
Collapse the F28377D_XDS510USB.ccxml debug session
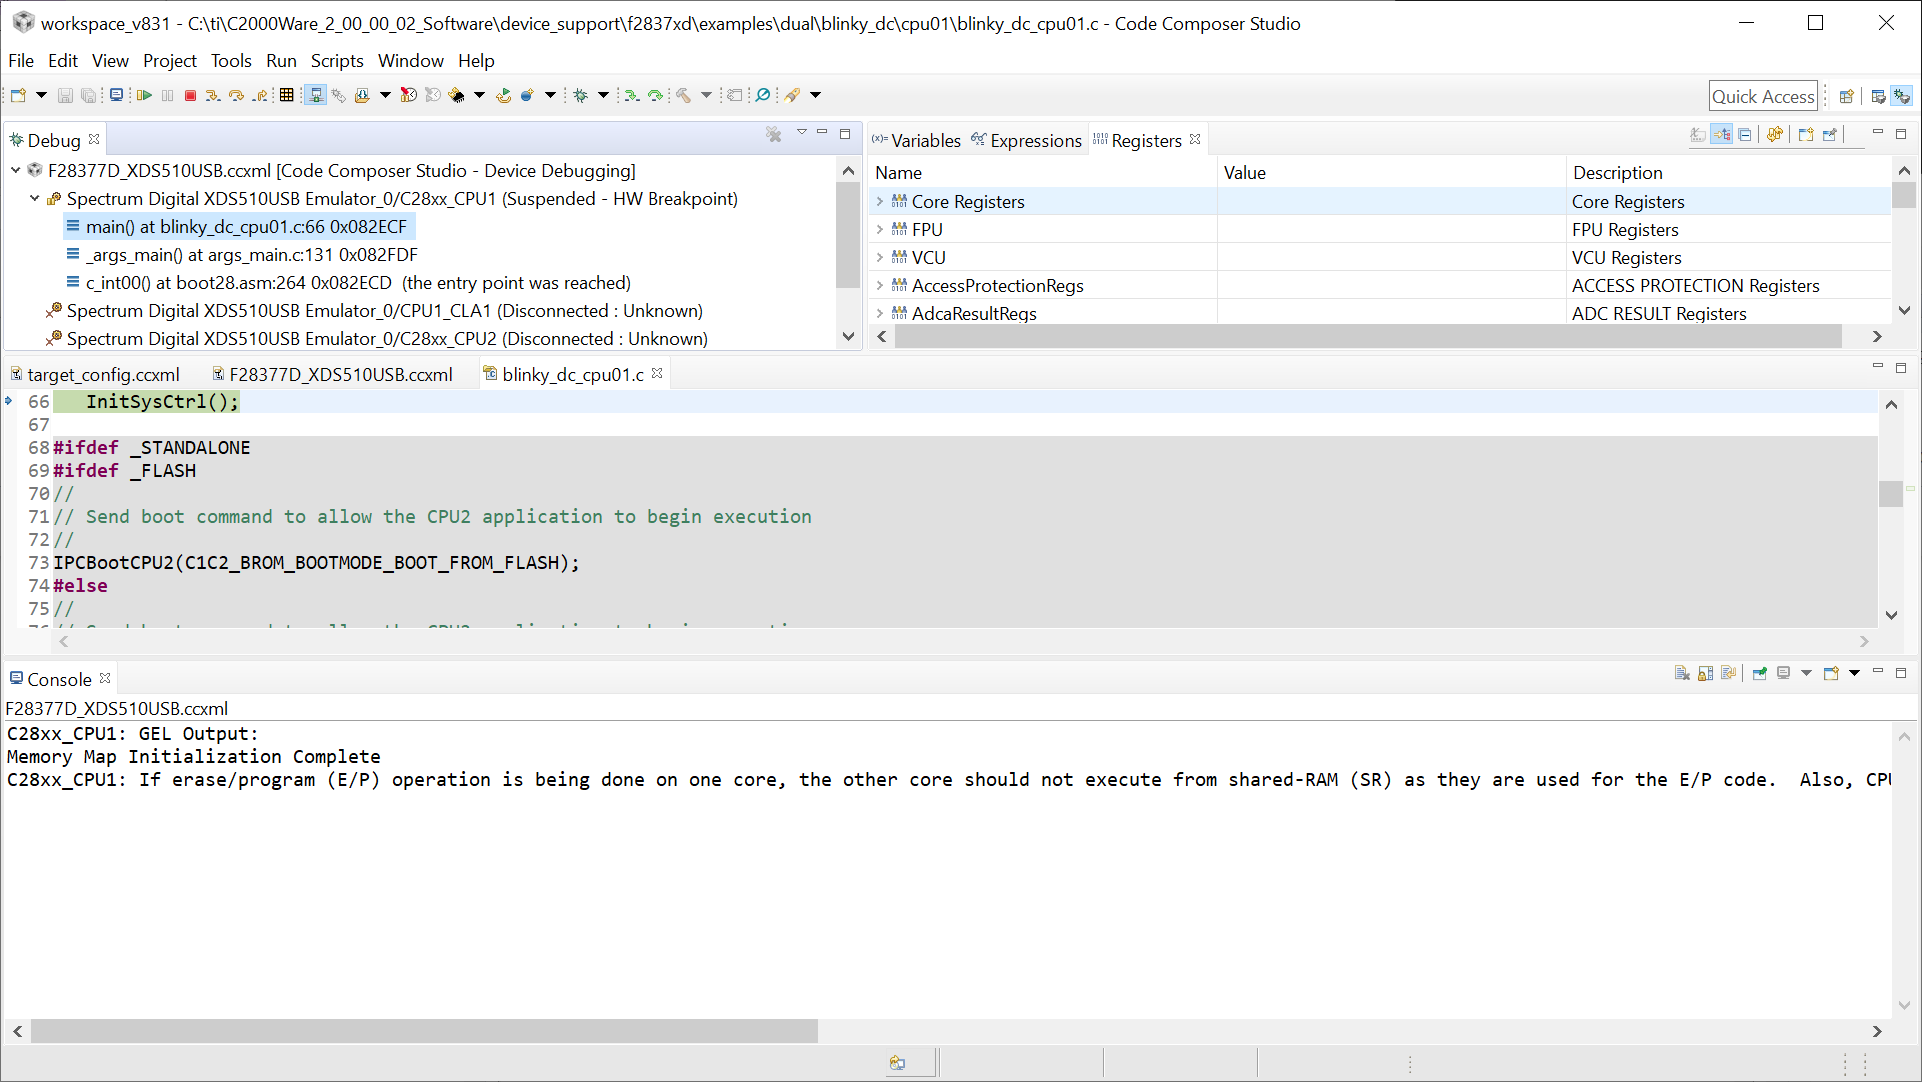coord(16,170)
